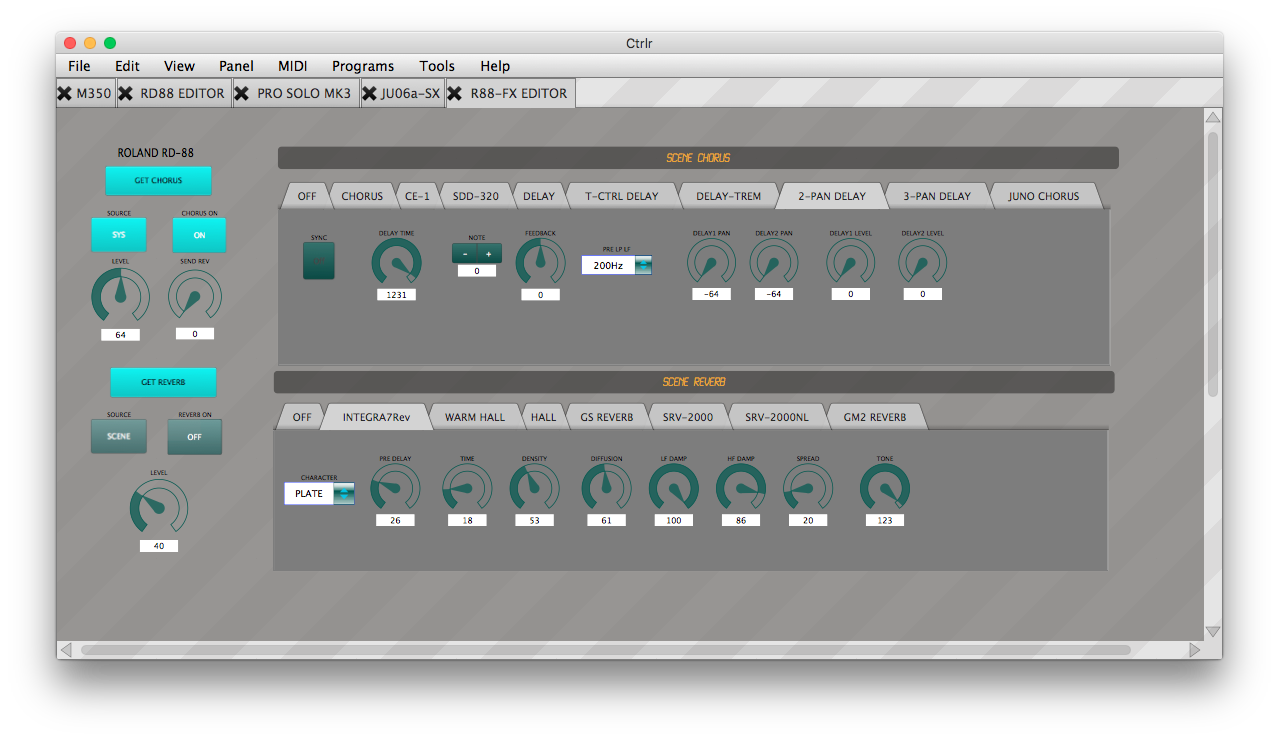Image resolution: width=1279 pixels, height=740 pixels.
Task: Open the Panel menu
Action: click(x=236, y=66)
